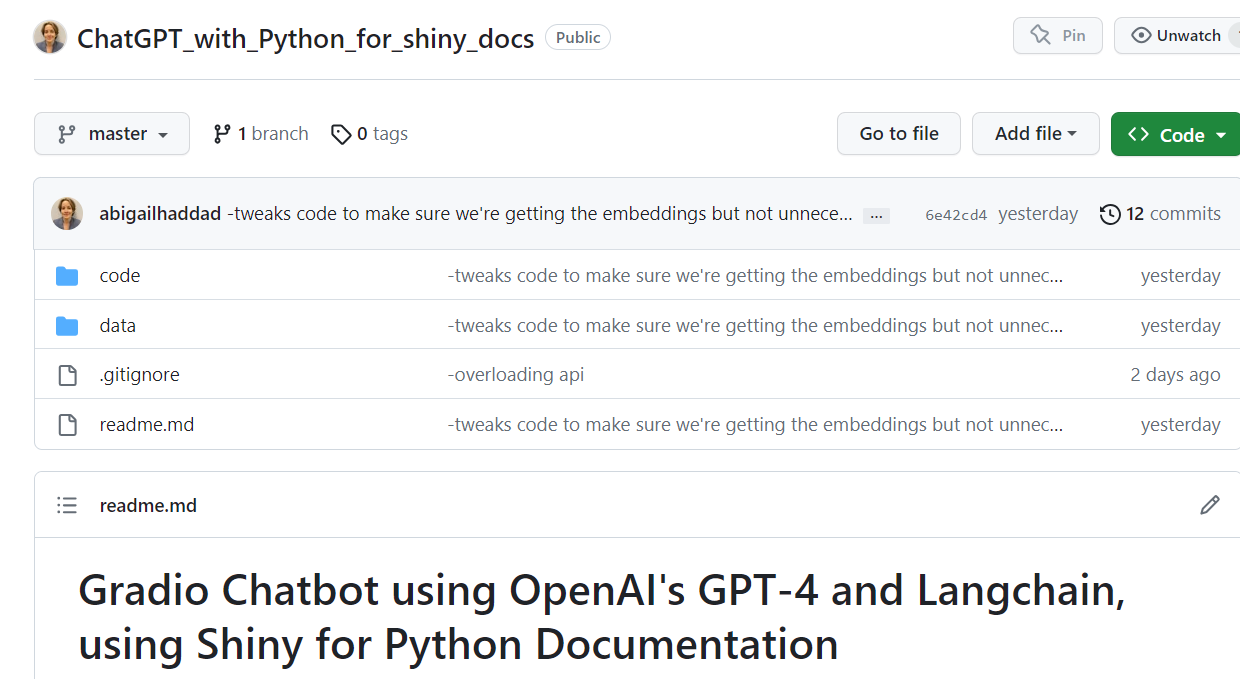This screenshot has height=679, width=1240.
Task: Expand commit message ellipsis button
Action: (x=876, y=215)
